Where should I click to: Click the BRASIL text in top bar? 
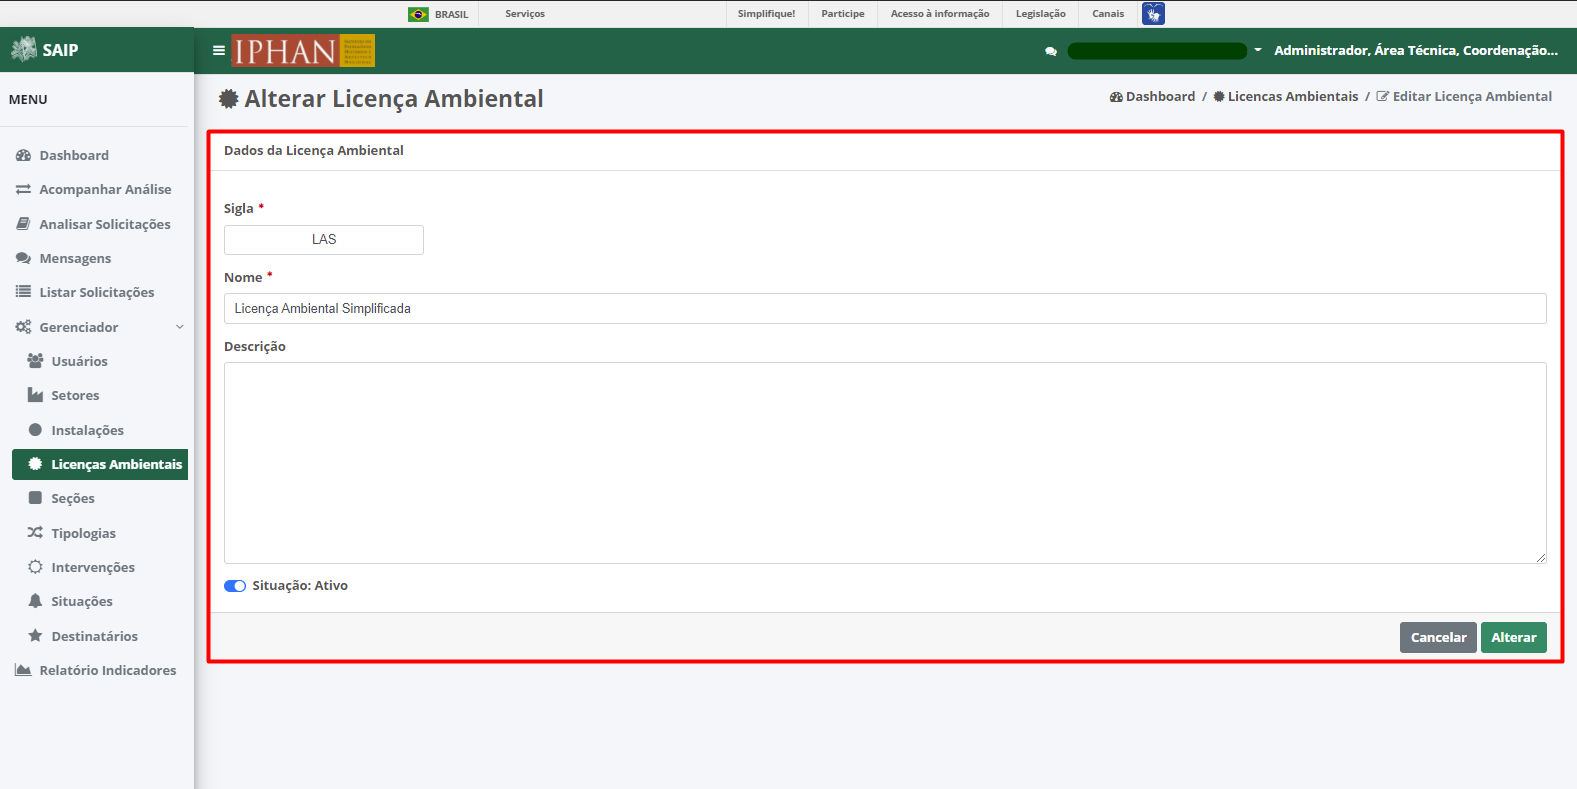(x=451, y=14)
